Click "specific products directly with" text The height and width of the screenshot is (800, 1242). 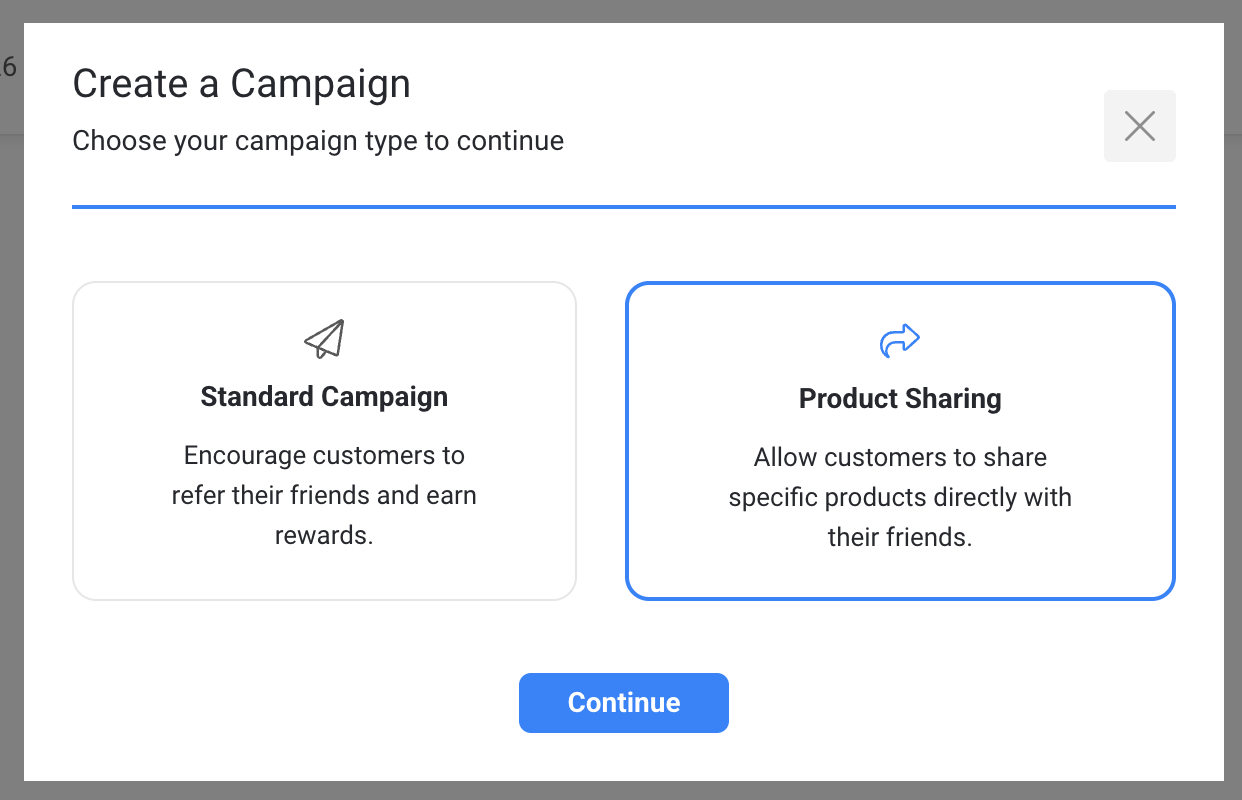pos(900,497)
